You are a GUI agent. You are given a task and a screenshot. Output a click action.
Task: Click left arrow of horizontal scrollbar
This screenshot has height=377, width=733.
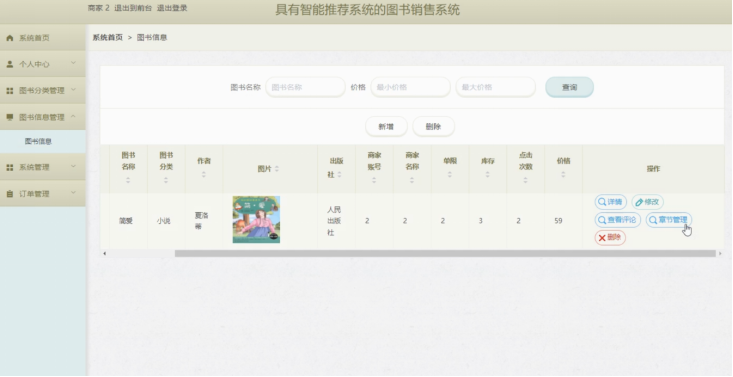pos(105,254)
